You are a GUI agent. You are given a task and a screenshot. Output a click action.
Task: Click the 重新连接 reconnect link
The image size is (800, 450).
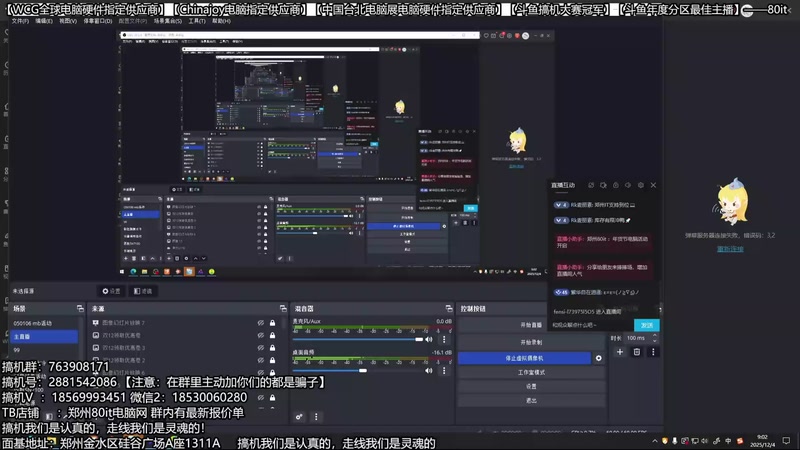730,249
